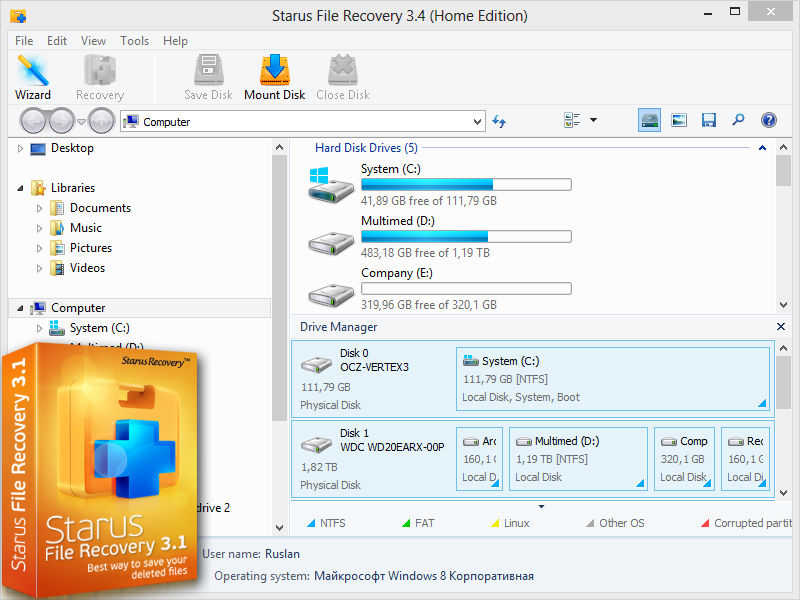Select Documents in the folder tree
800x600 pixels.
click(100, 208)
